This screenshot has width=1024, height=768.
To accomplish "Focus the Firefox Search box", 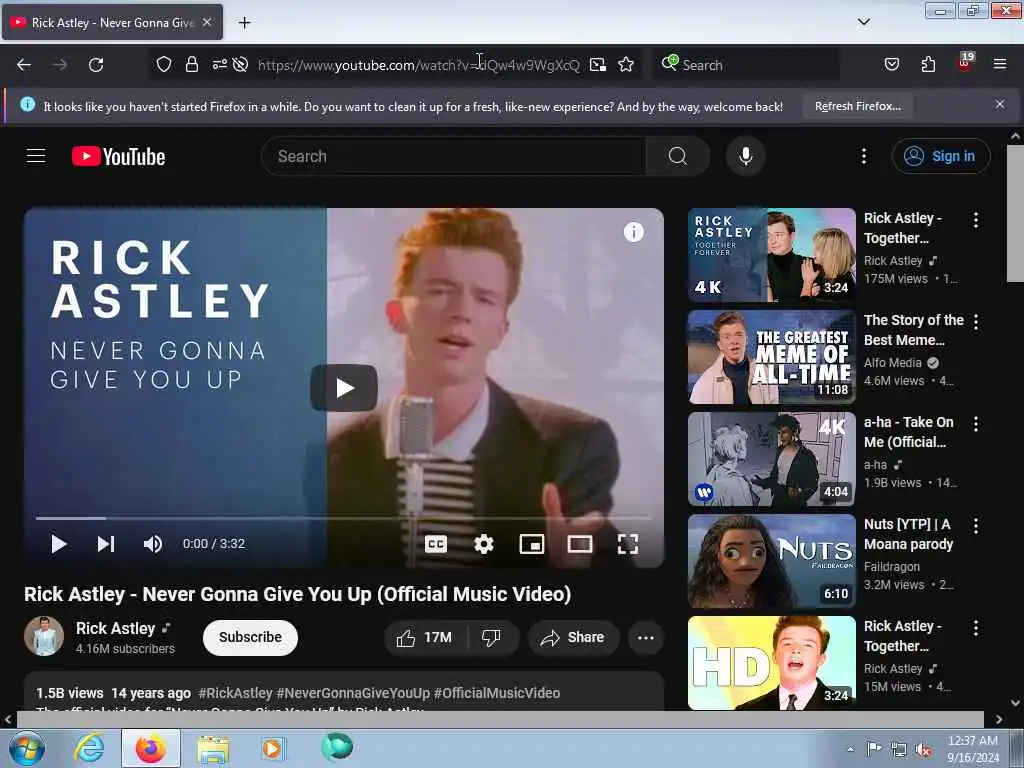I will click(746, 65).
